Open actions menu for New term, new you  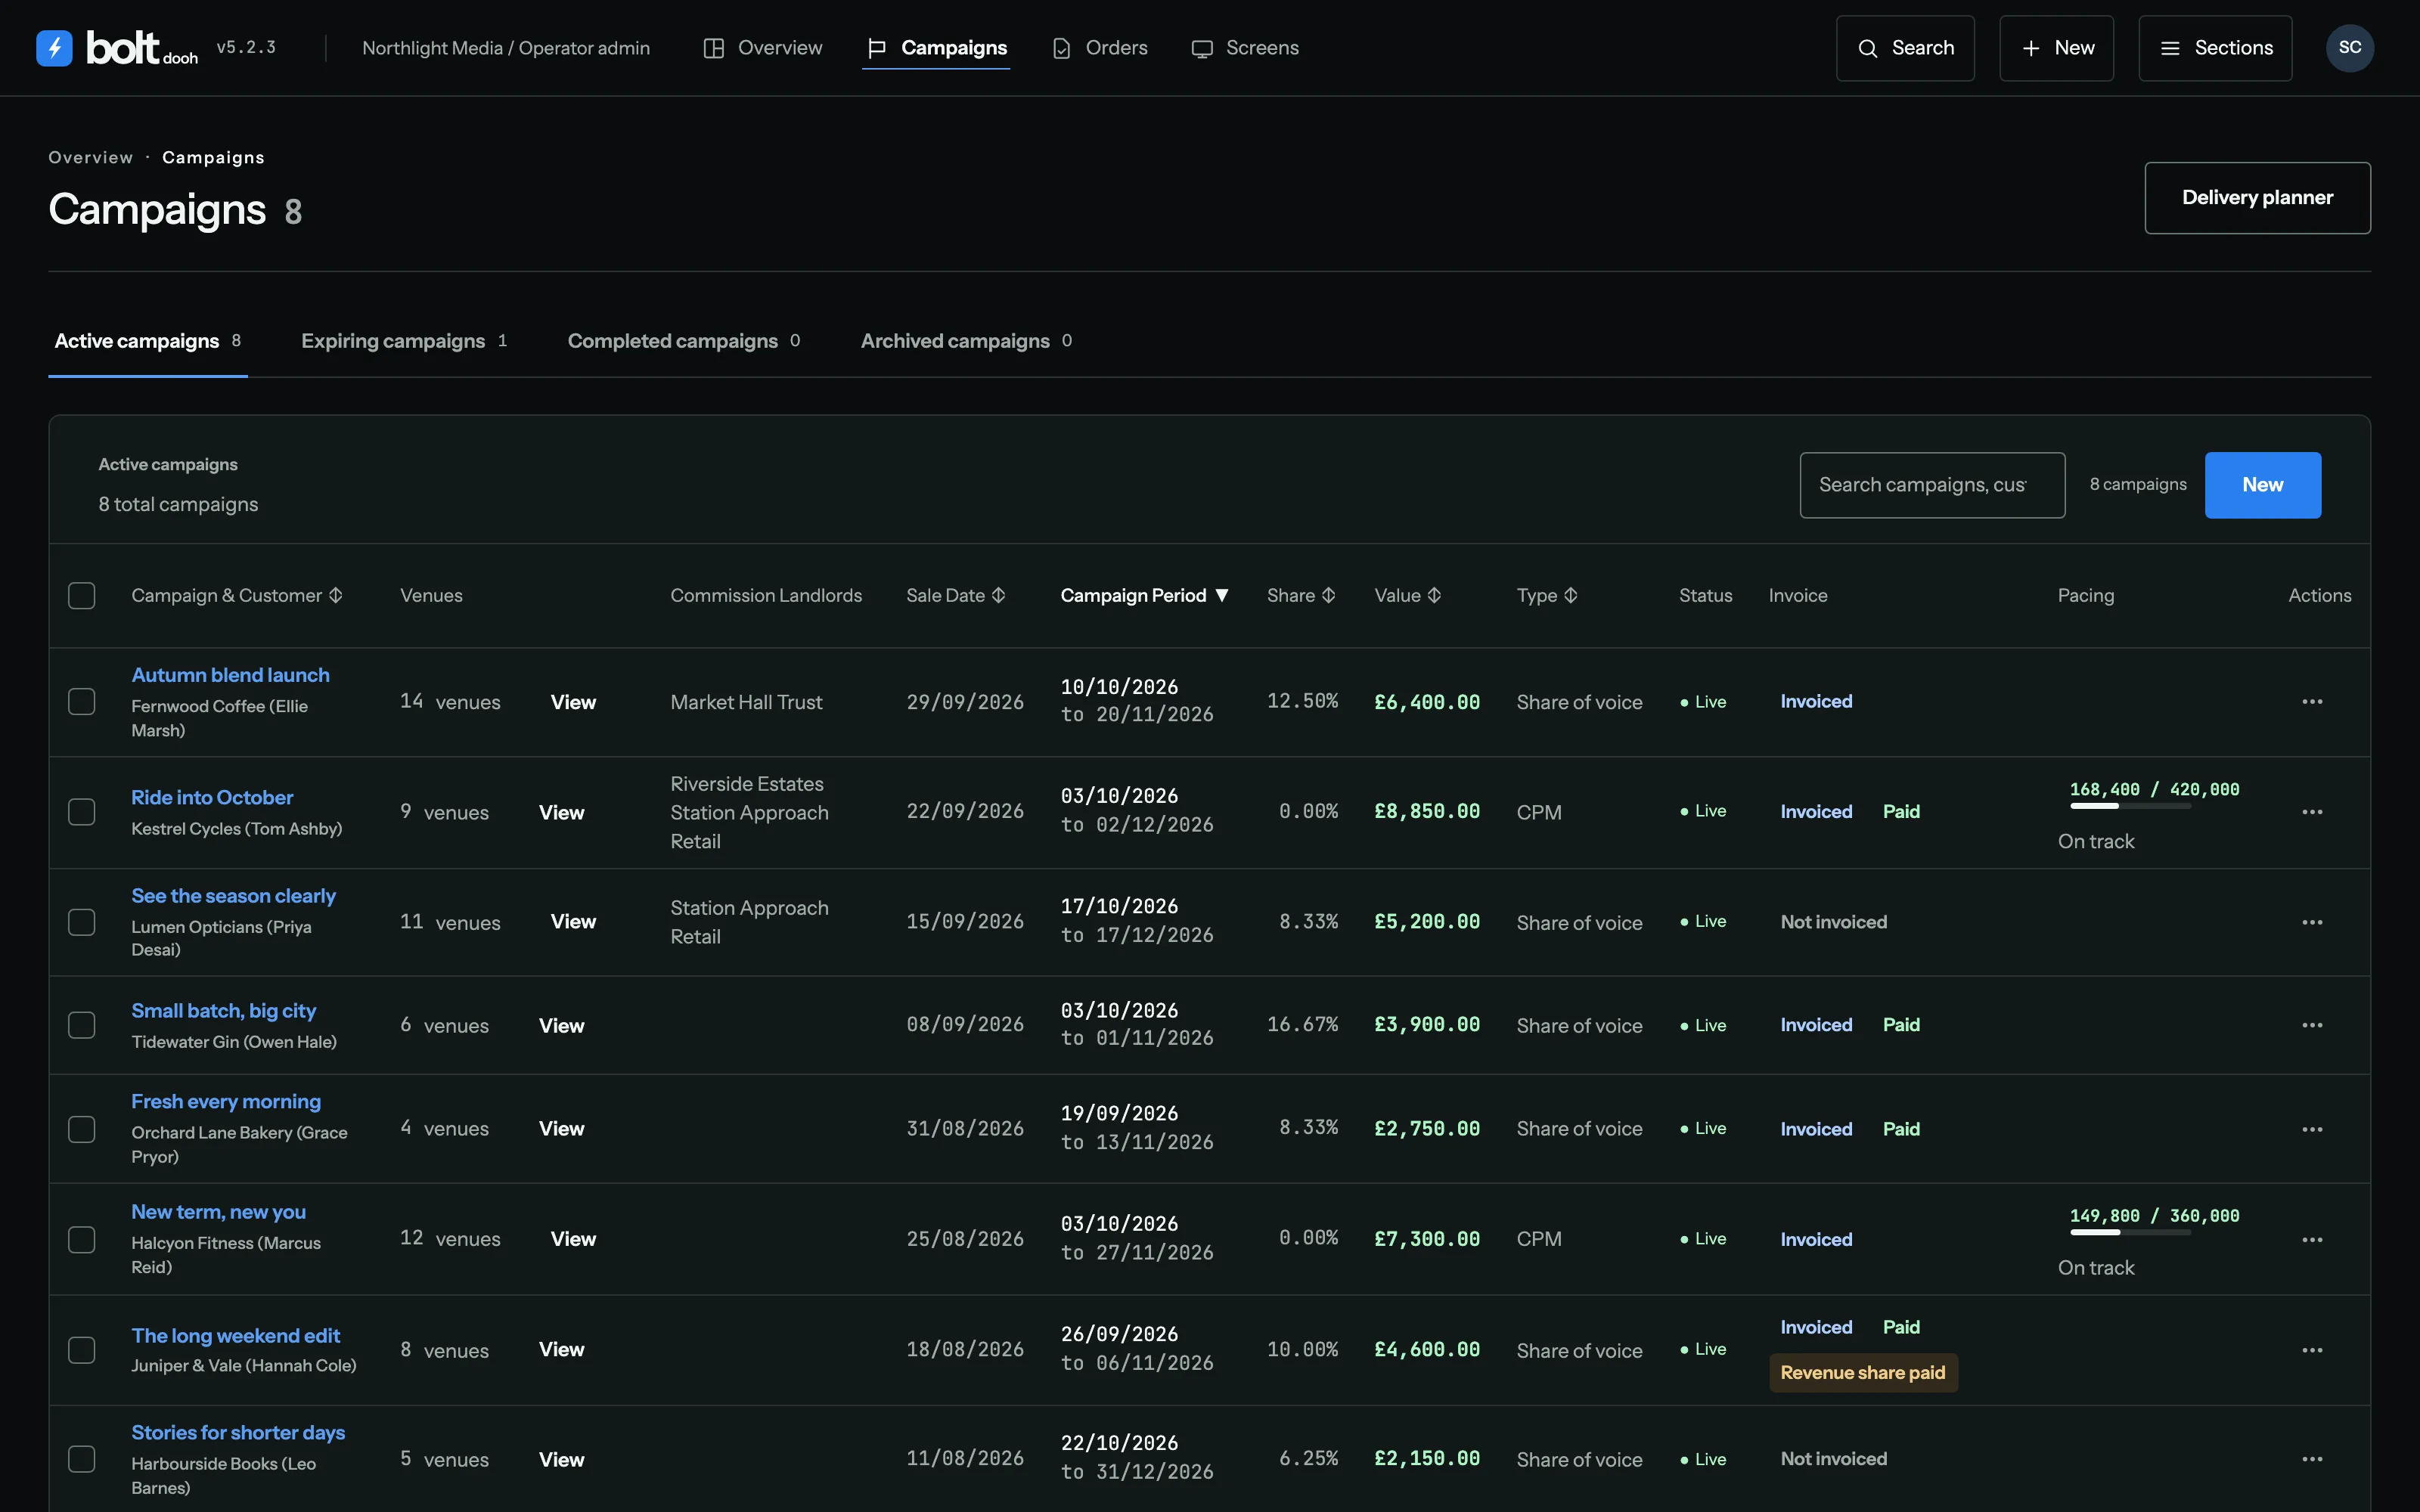click(2312, 1240)
